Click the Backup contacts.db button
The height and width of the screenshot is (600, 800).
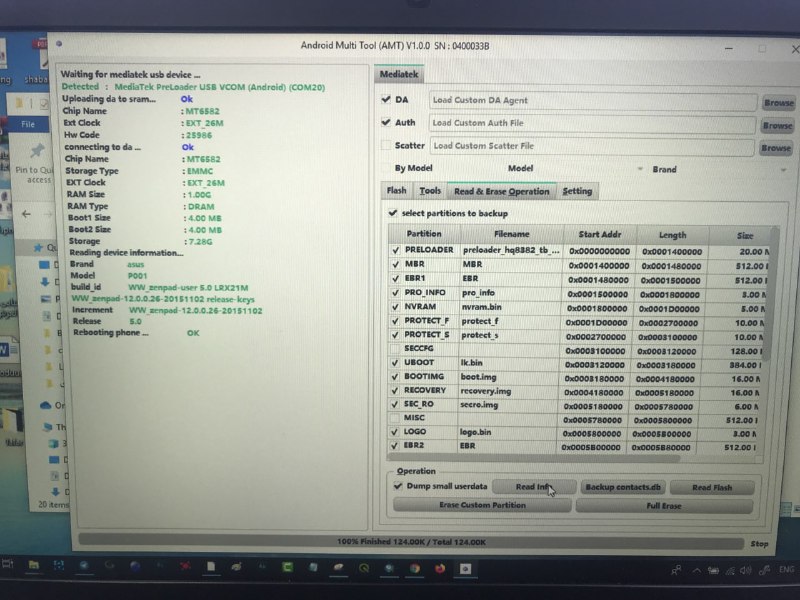coord(623,487)
